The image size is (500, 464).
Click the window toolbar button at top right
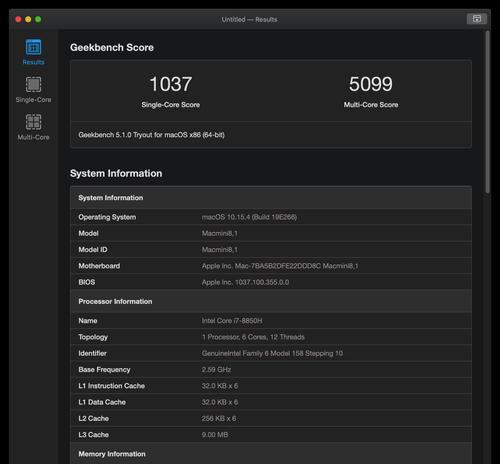coord(477,19)
